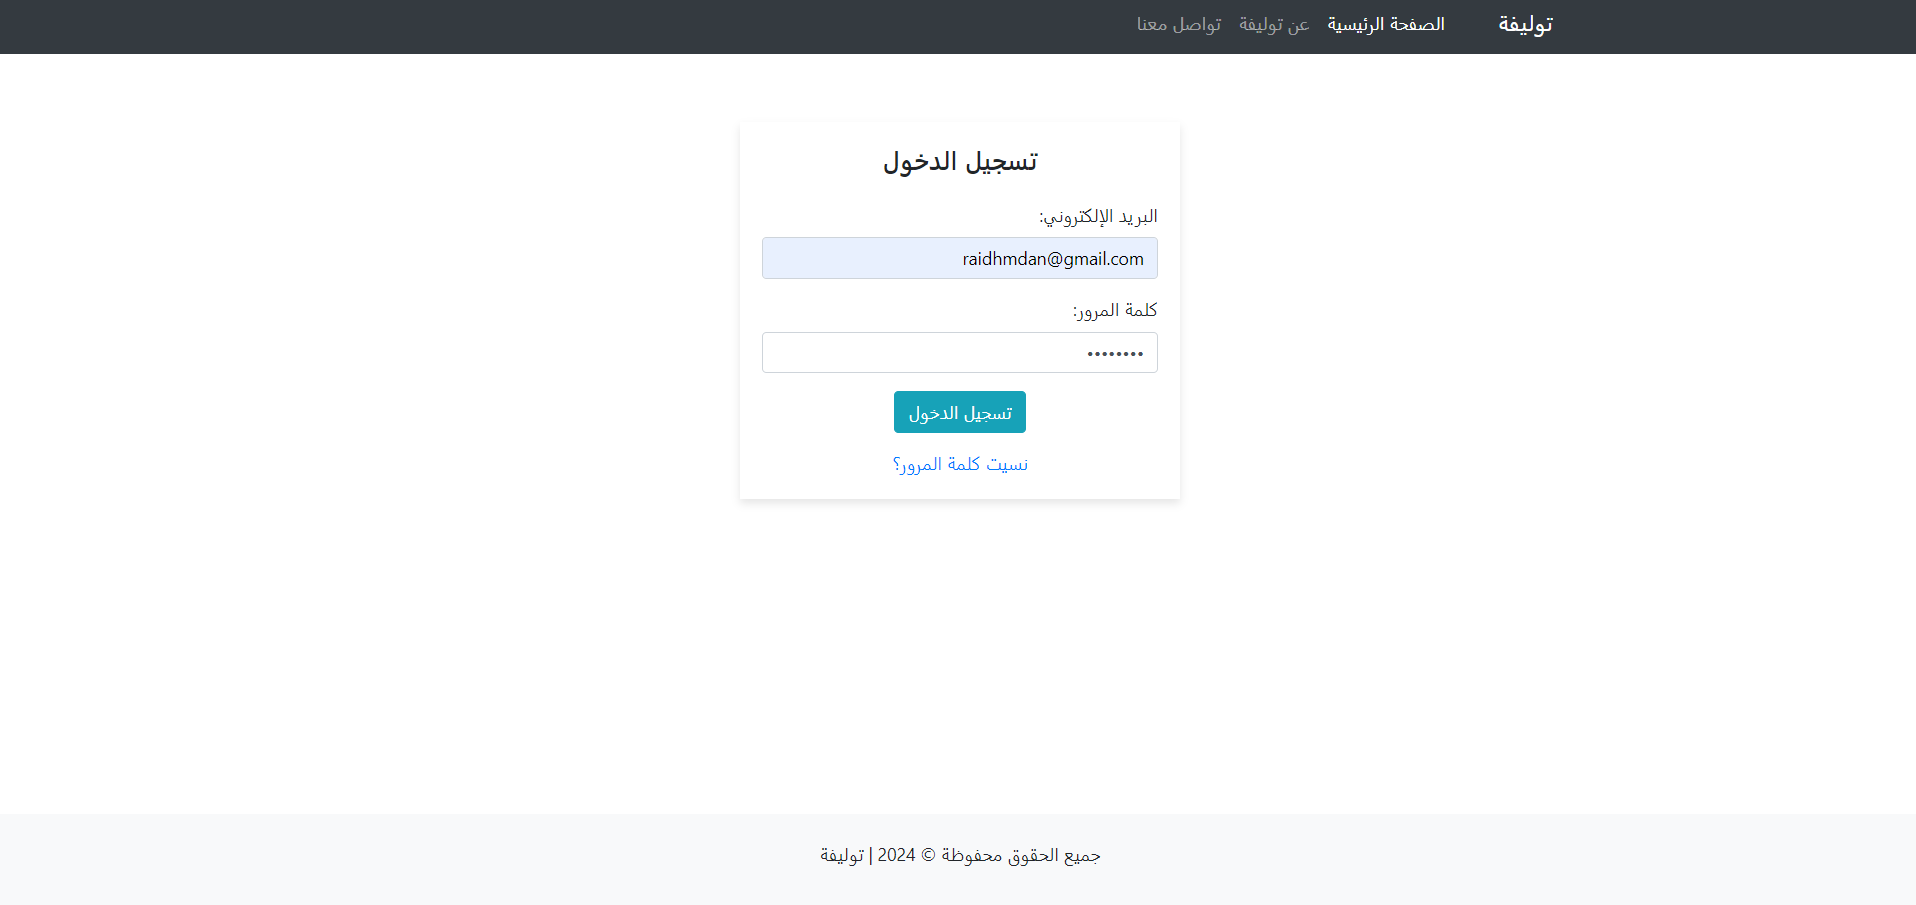Click the البريد الإلكتروني field label
1916x905 pixels.
1097,217
